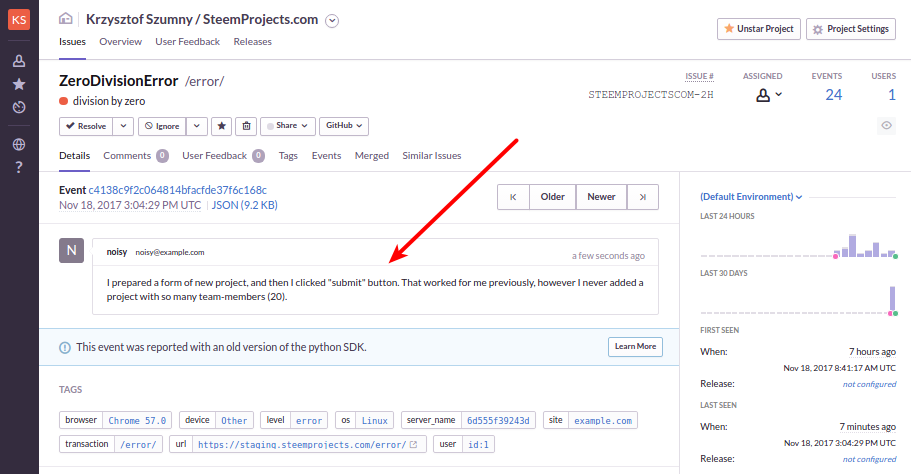Open the top User Feedback tab
The image size is (911, 474).
[187, 42]
